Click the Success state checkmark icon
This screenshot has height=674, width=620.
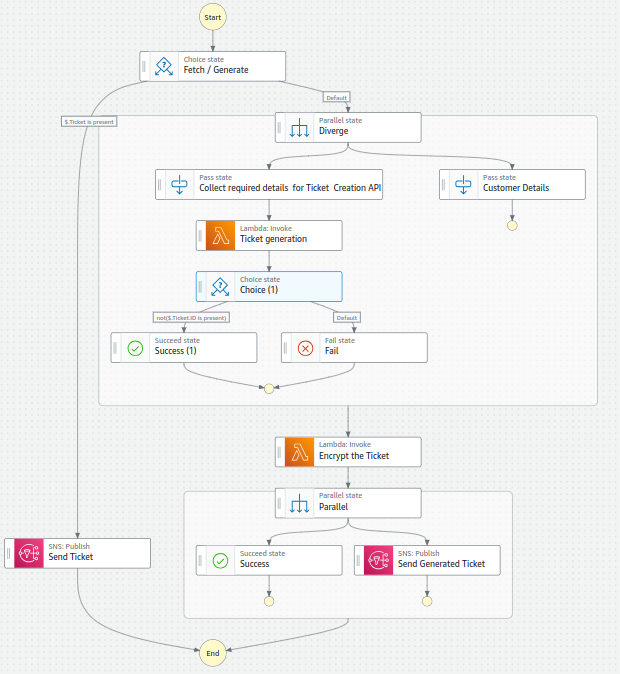(220, 561)
